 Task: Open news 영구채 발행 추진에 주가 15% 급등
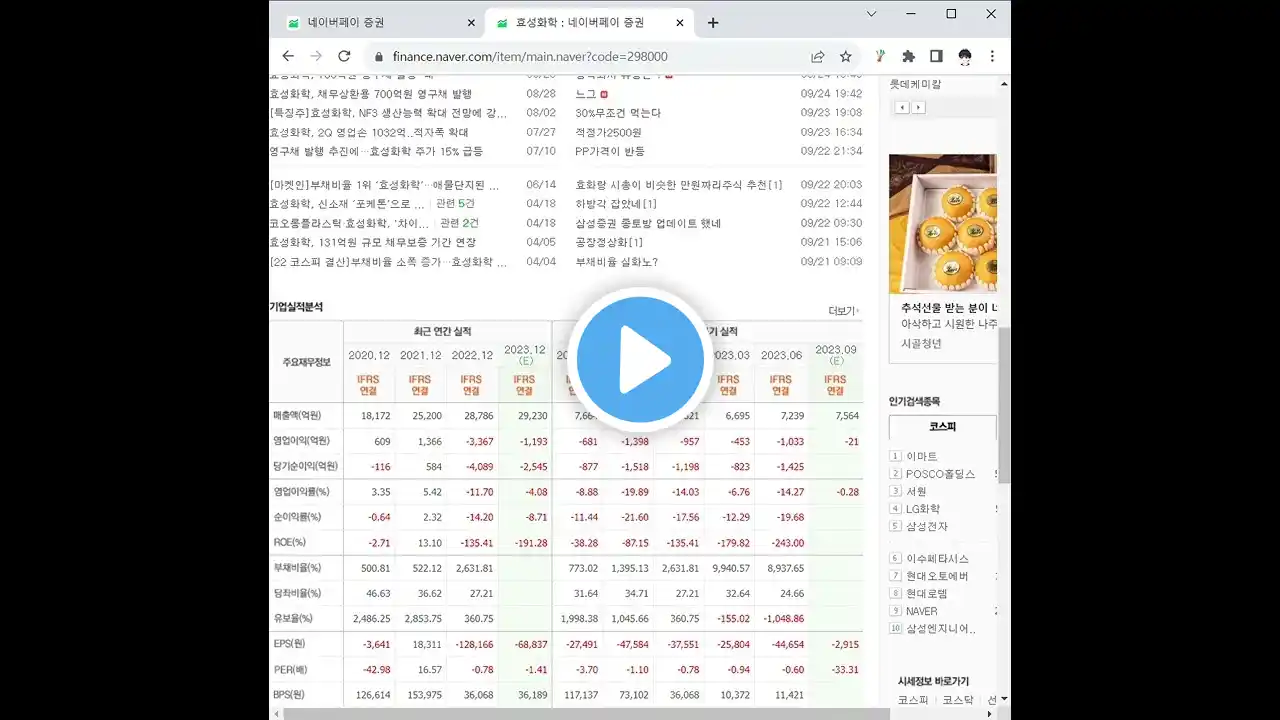pyautogui.click(x=376, y=151)
